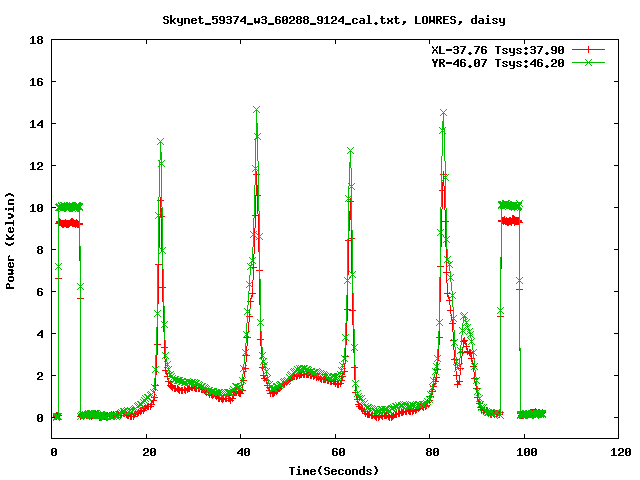The width and height of the screenshot is (640, 480).
Task: Click the y-axis tick label 12
Action: (37, 166)
